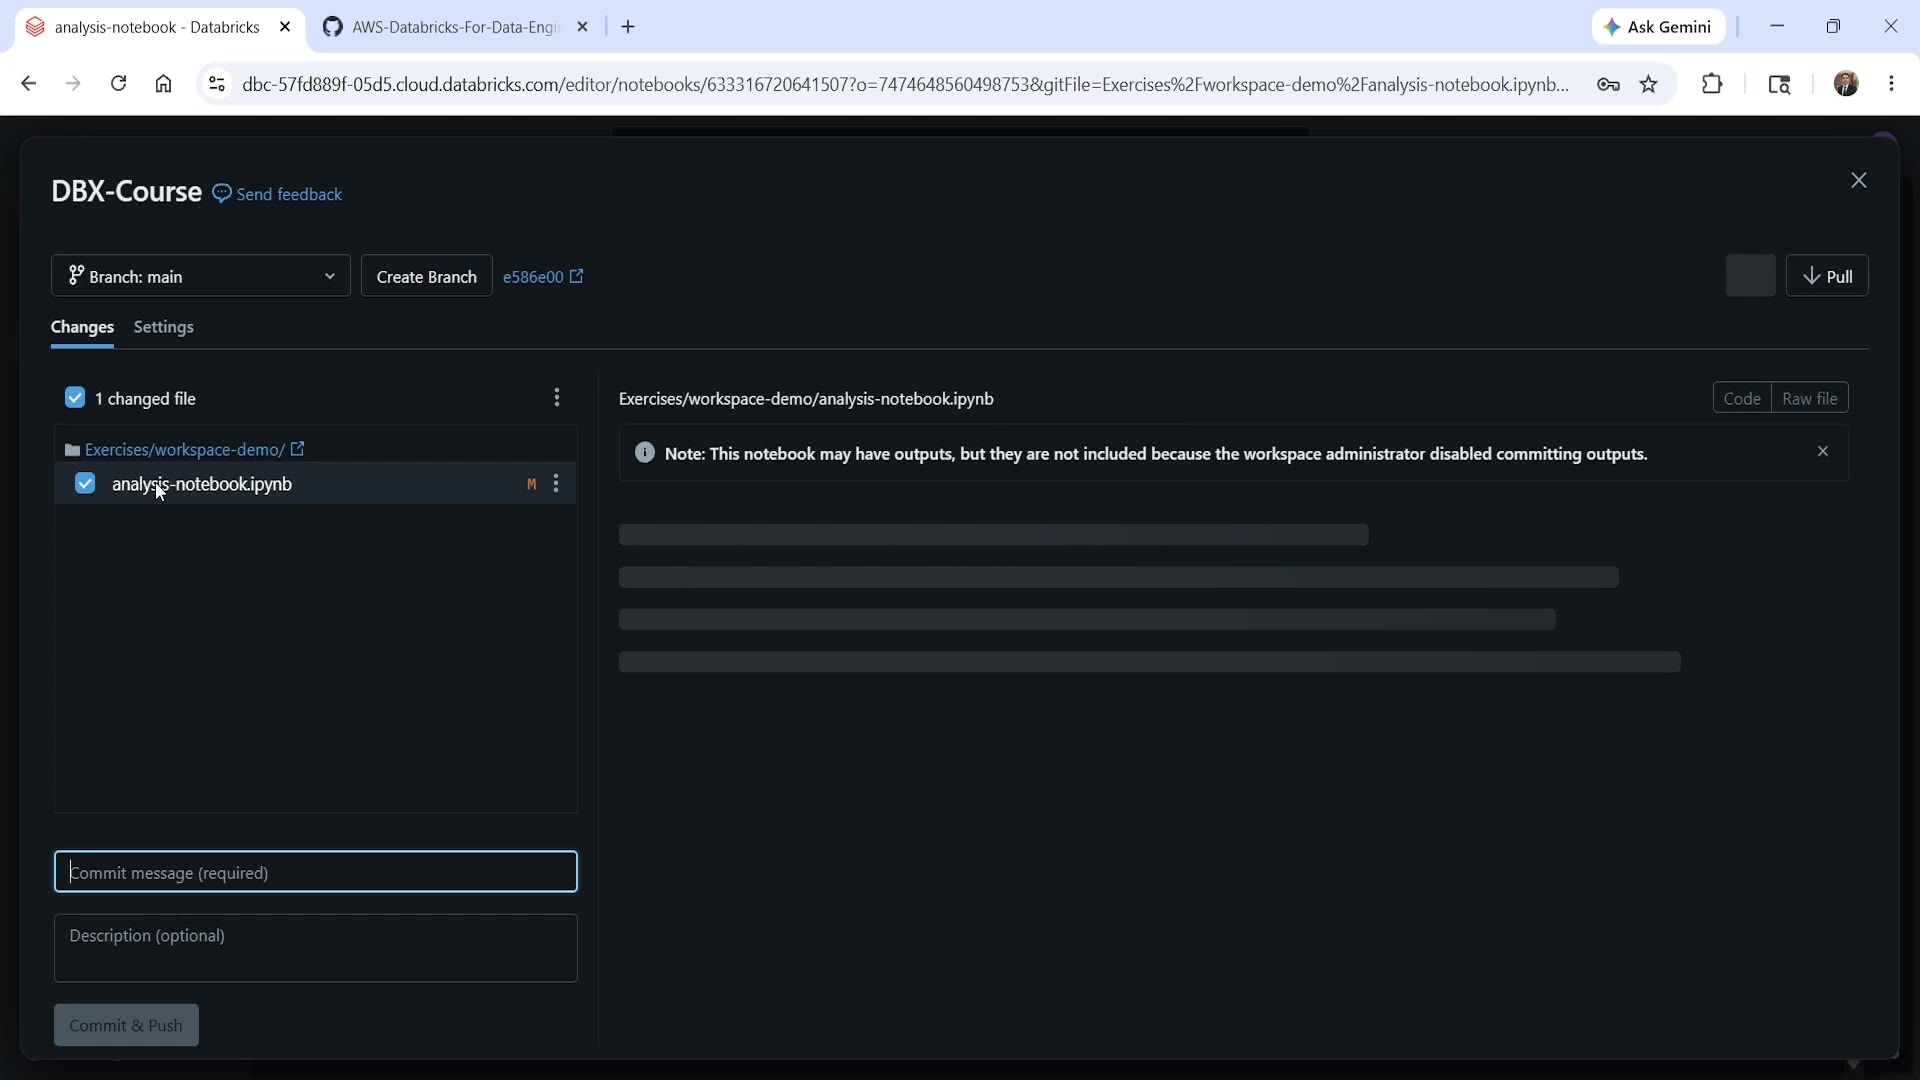
Task: Select the analysis-notebook - Databricks browser tab
Action: pyautogui.click(x=157, y=27)
